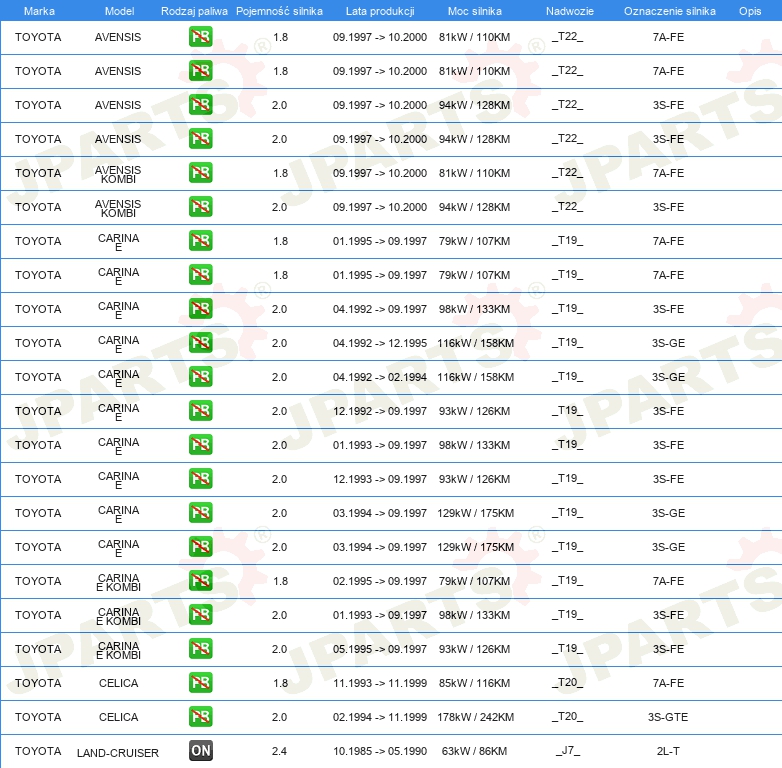Image resolution: width=782 pixels, height=768 pixels.
Task: Select the AVENSIS KOMBI model cell in 2.0 row
Action: tap(118, 208)
